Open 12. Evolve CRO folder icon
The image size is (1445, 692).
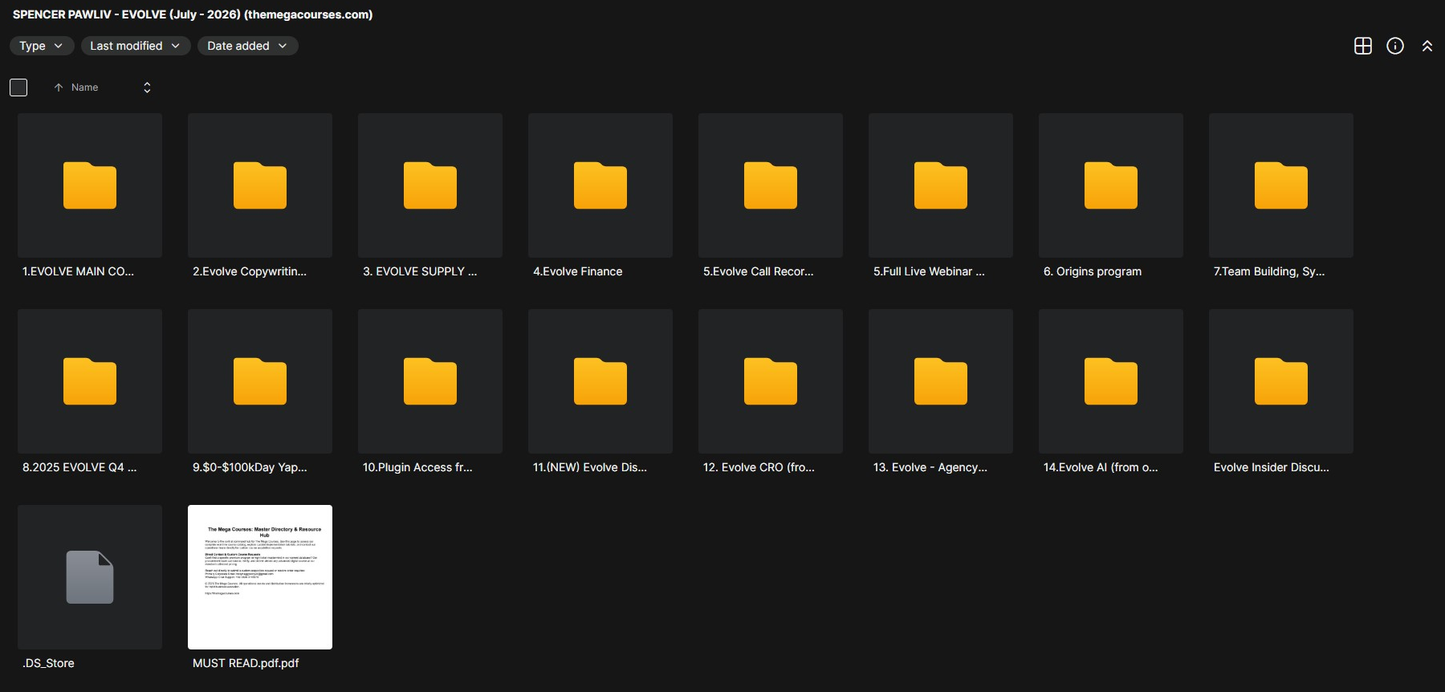coord(770,381)
